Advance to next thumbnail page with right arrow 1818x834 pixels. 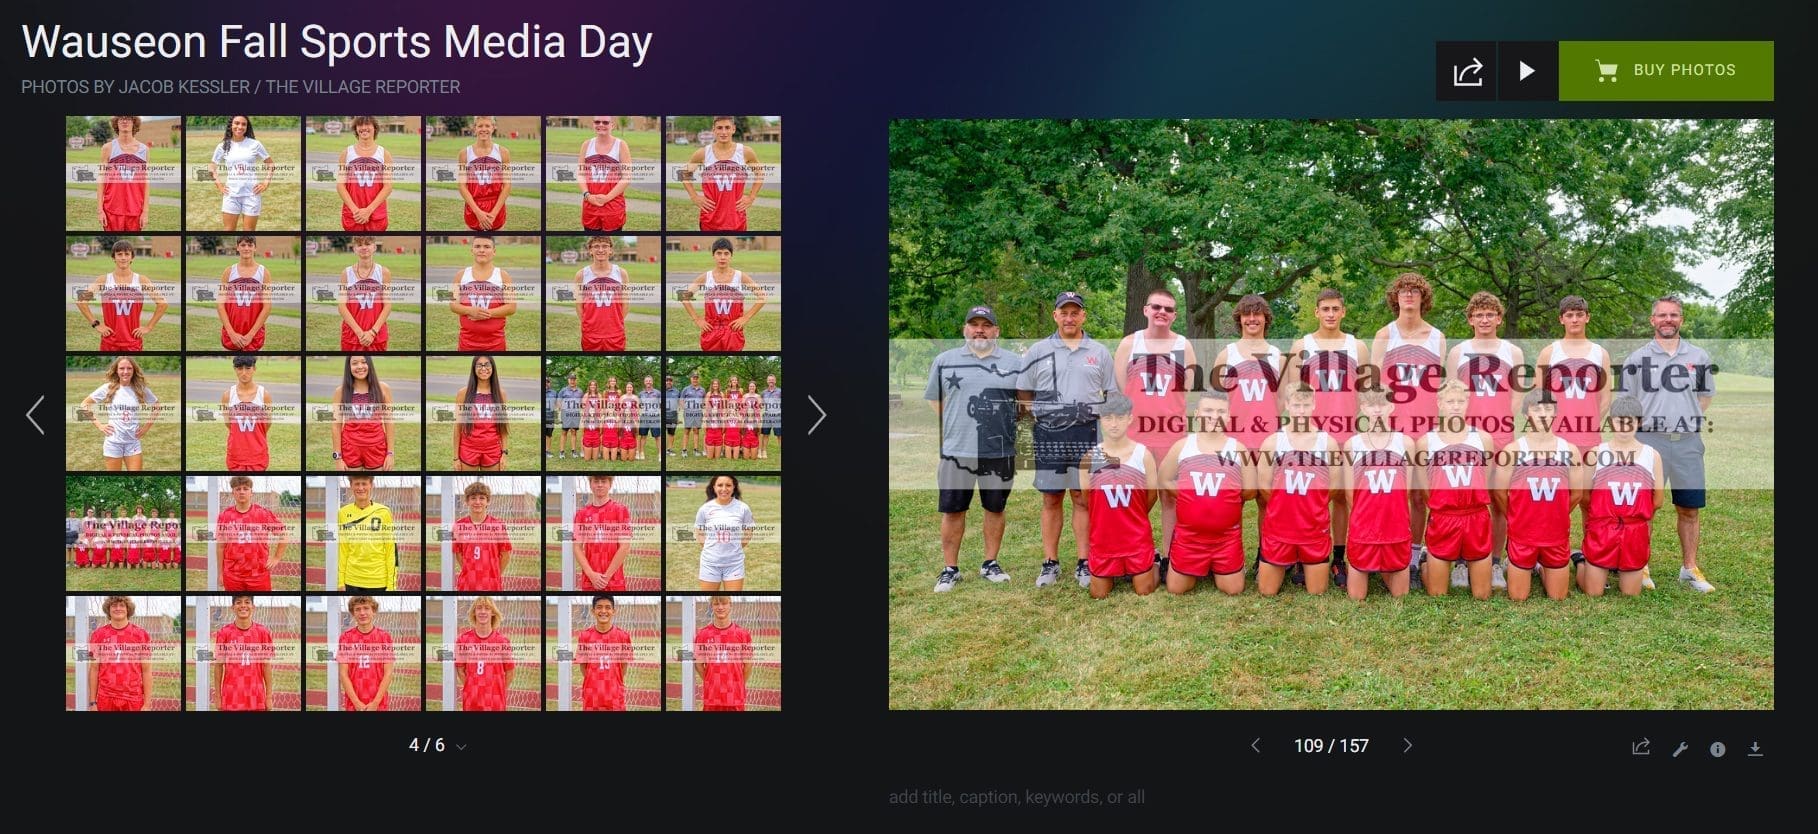(816, 415)
